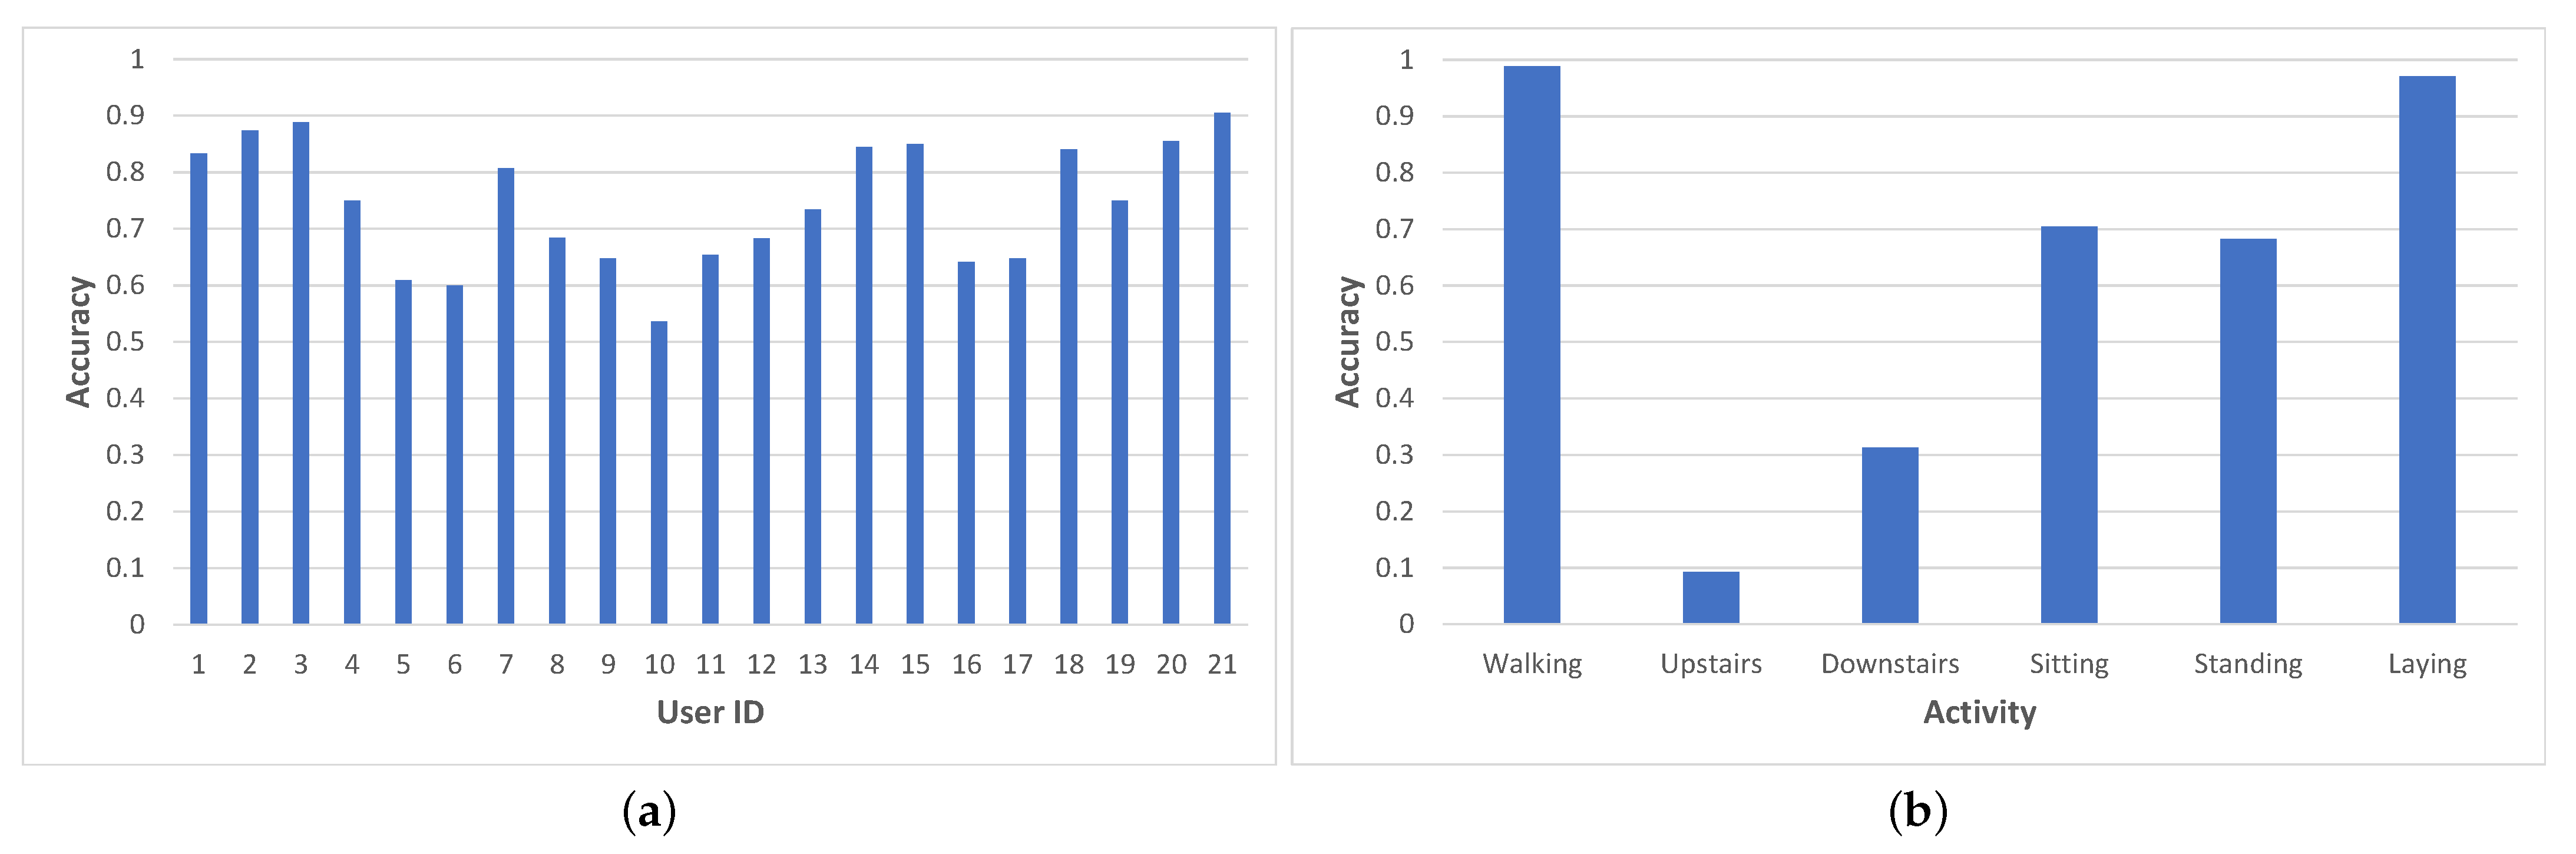Click the bar for User ID 3
This screenshot has width=2576, height=854.
tap(301, 373)
